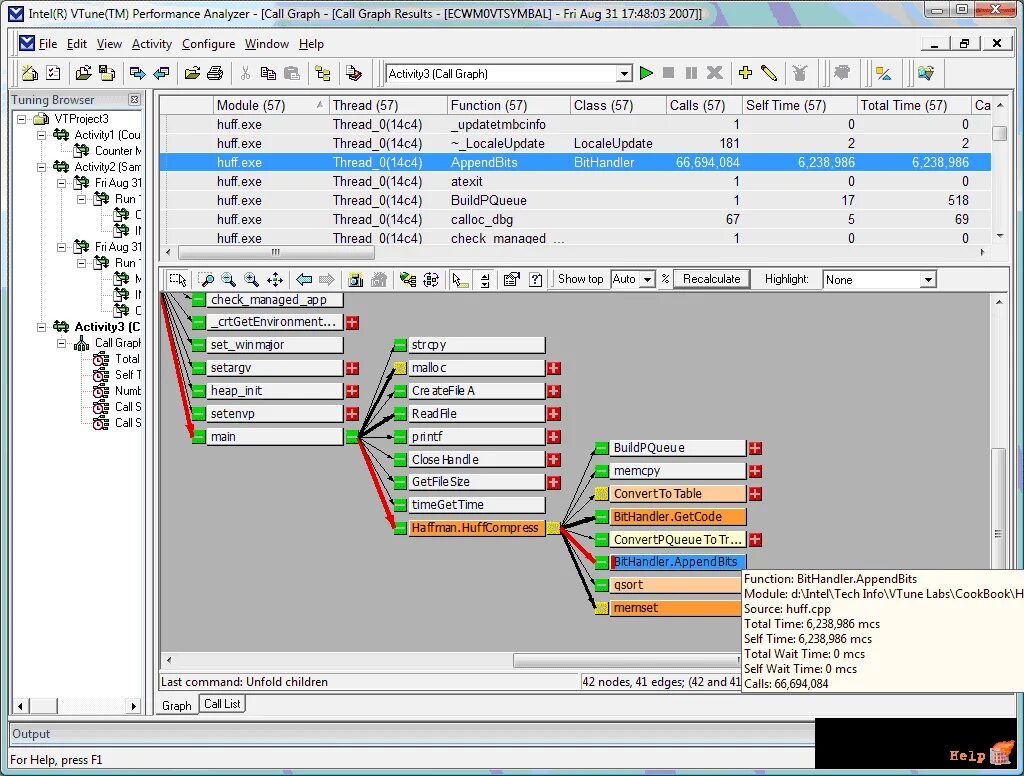Click the Tuning Browser scroll-right arrow
1024x776 pixels.
click(x=134, y=706)
